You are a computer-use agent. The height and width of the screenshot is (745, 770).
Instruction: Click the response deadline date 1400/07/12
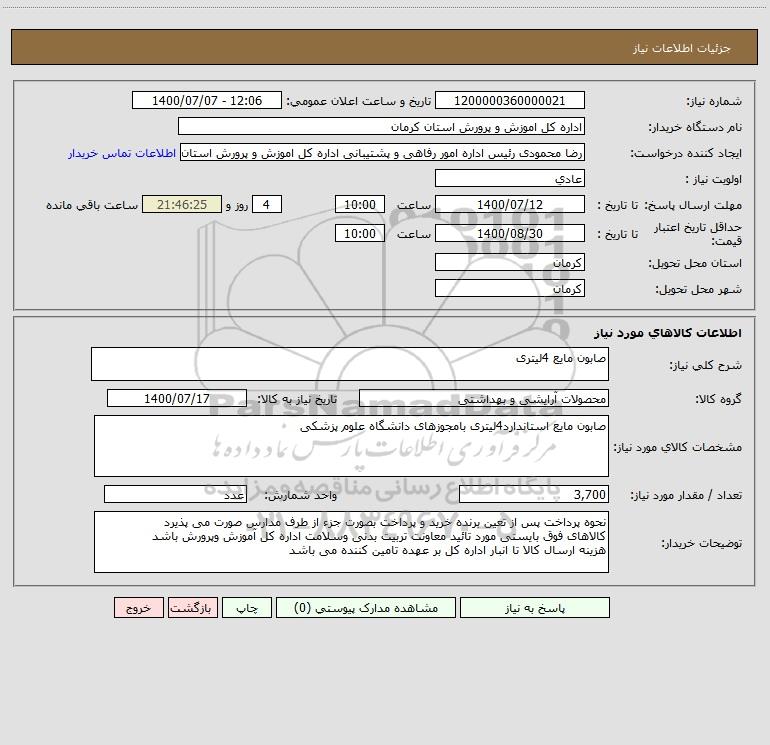coord(510,204)
